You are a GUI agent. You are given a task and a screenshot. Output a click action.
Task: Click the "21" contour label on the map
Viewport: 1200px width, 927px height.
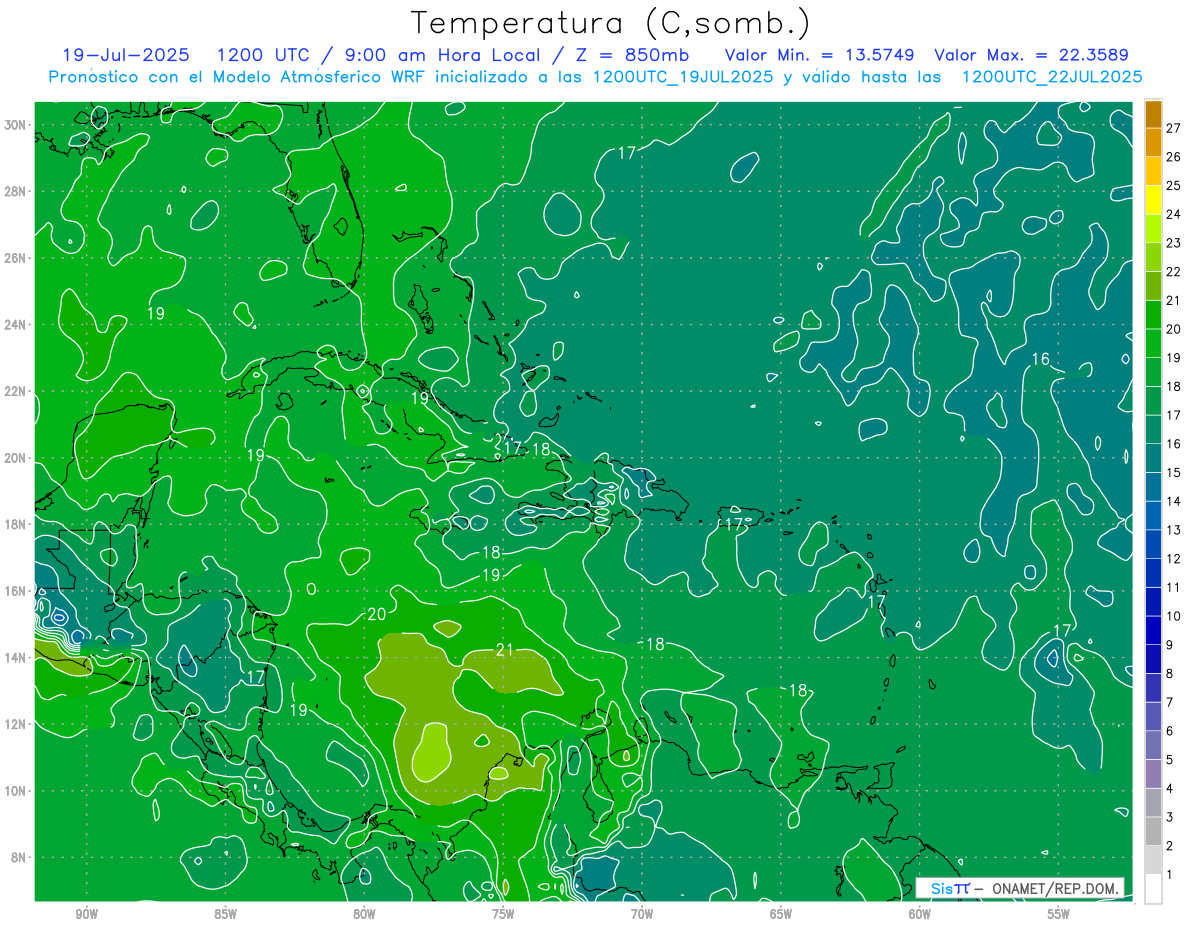point(505,650)
